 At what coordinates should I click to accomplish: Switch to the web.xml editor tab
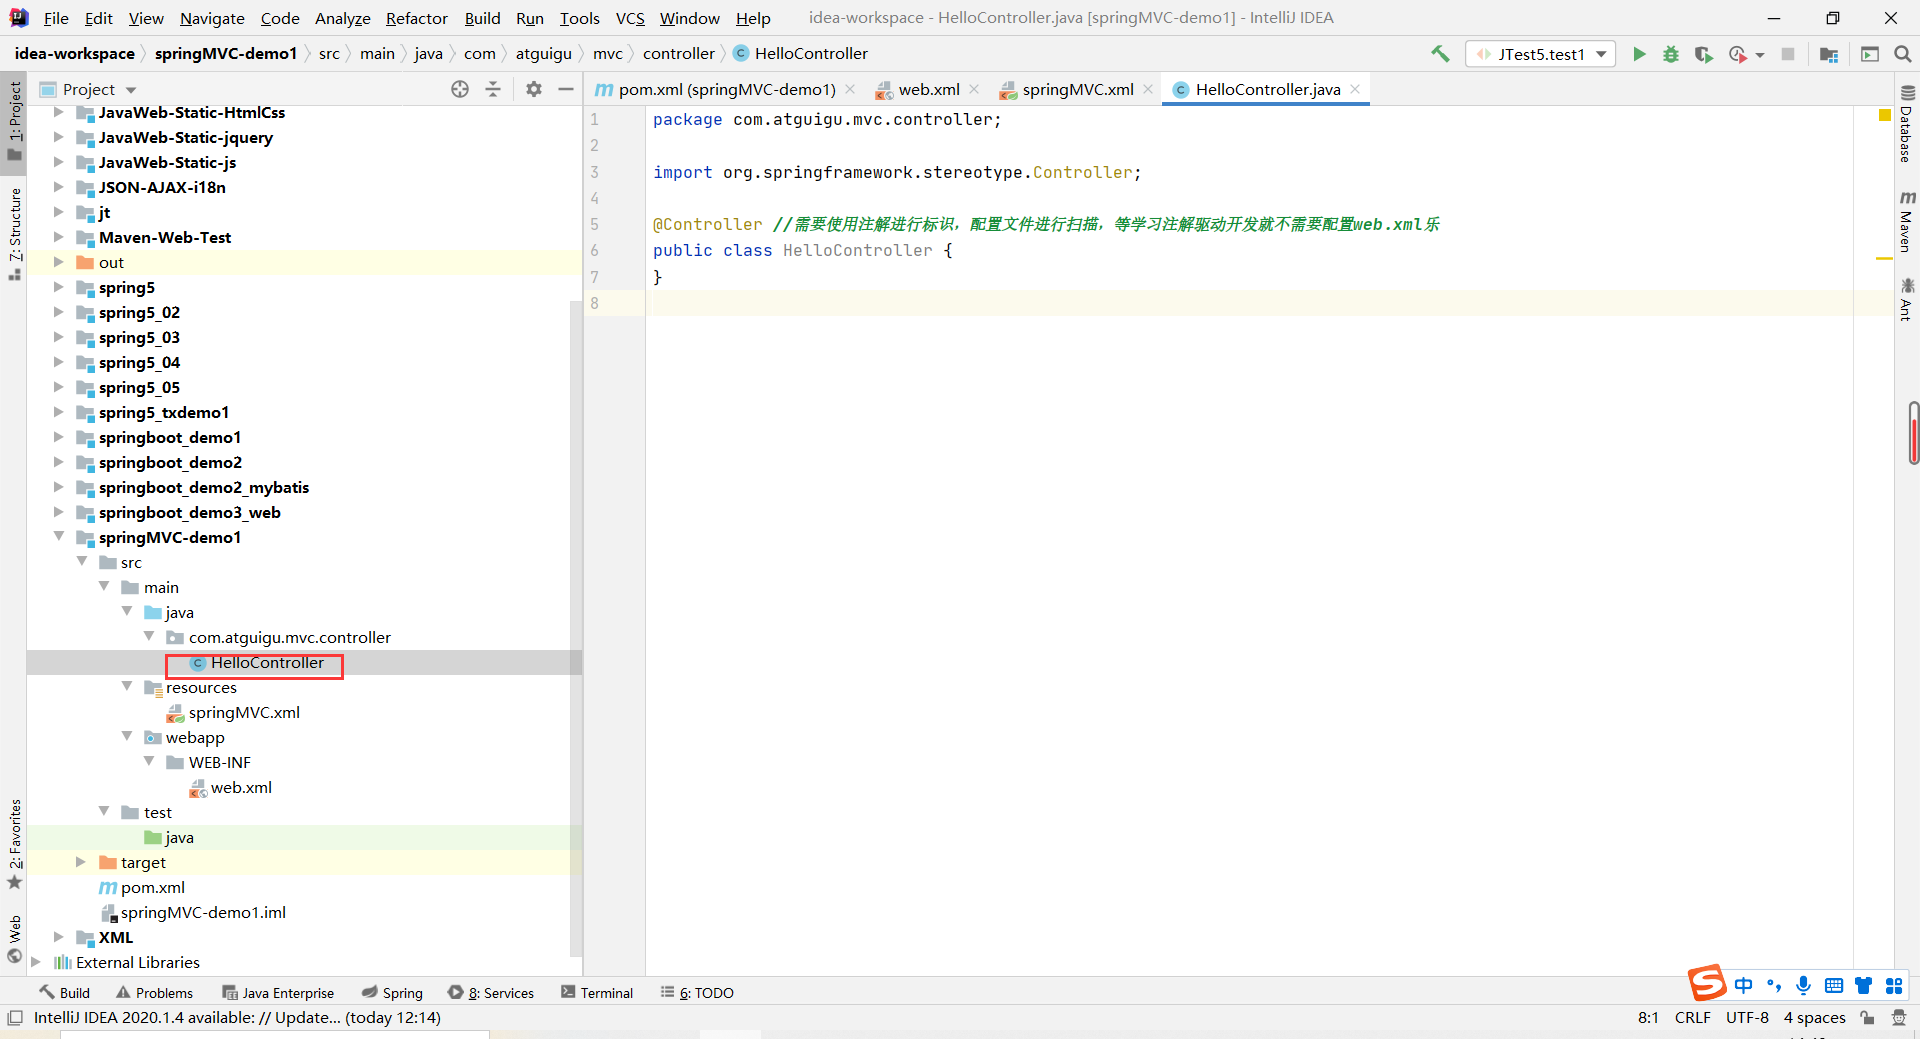928,89
